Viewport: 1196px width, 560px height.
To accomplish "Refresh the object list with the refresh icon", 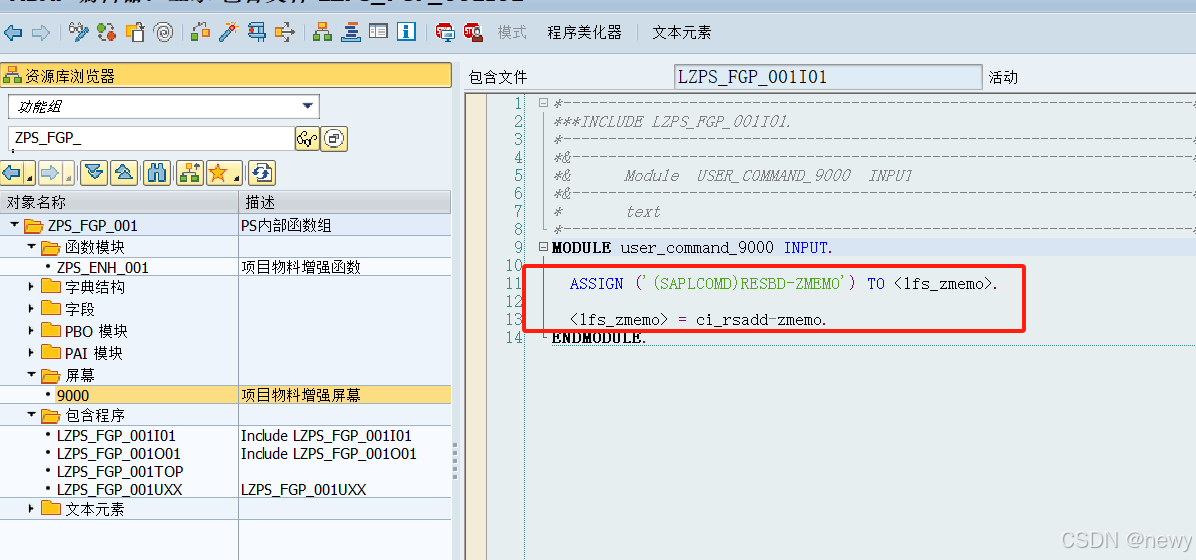I will 262,173.
